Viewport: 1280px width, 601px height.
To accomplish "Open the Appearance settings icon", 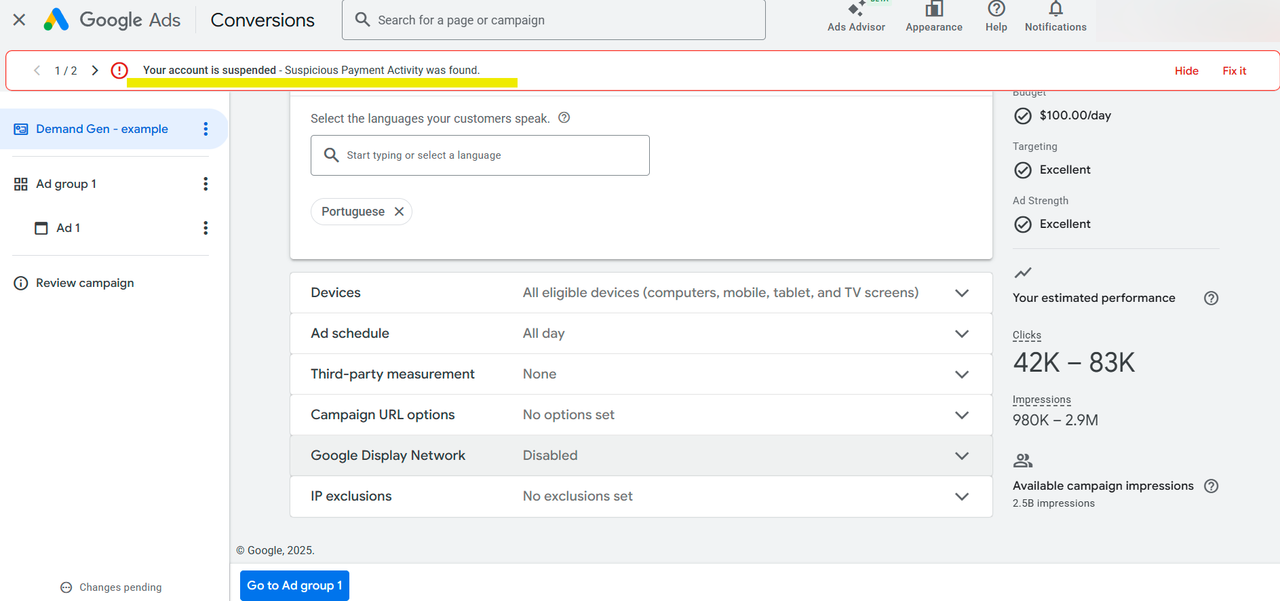I will 934,9.
